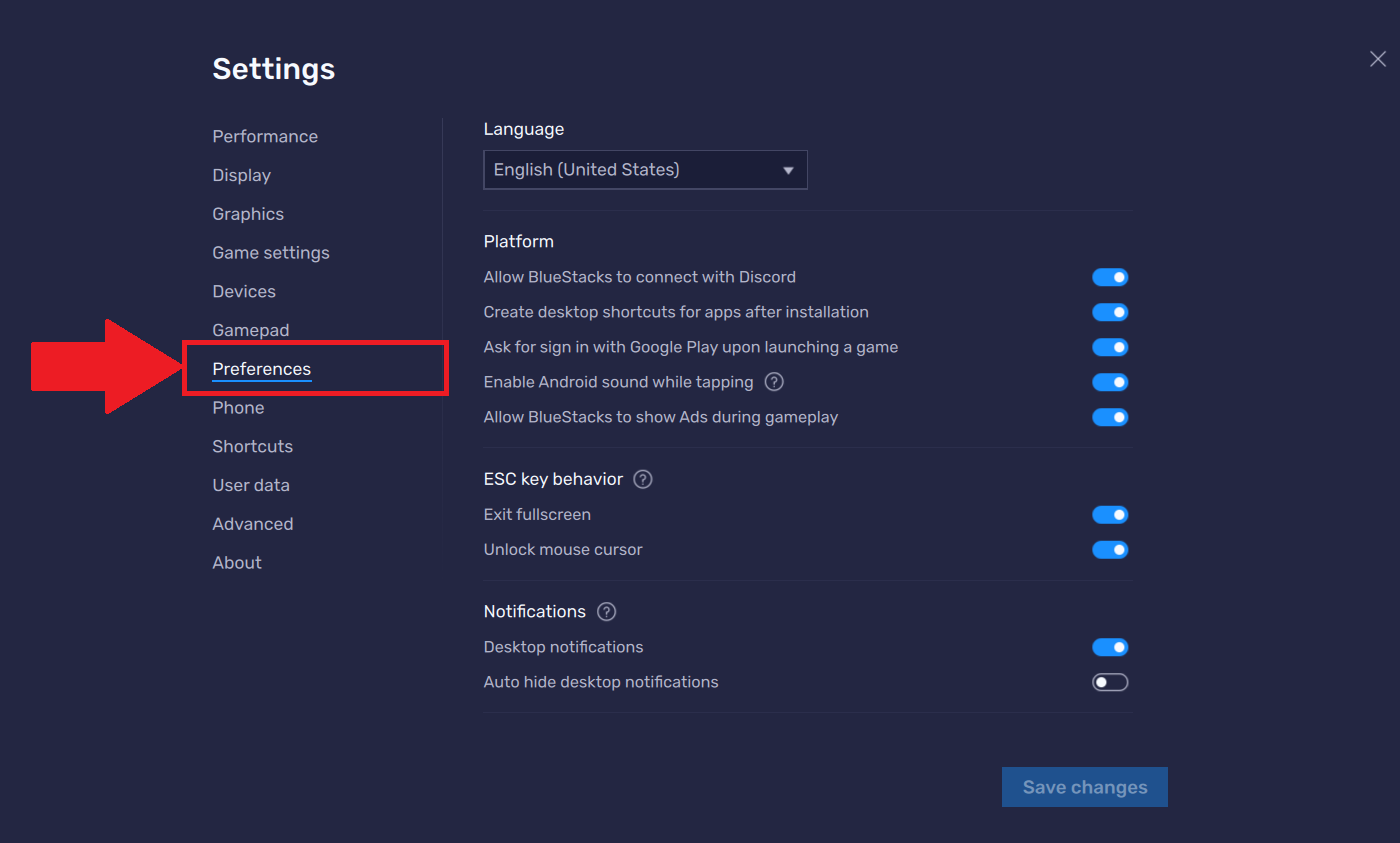
Task: Open the Display settings section
Action: (x=241, y=175)
